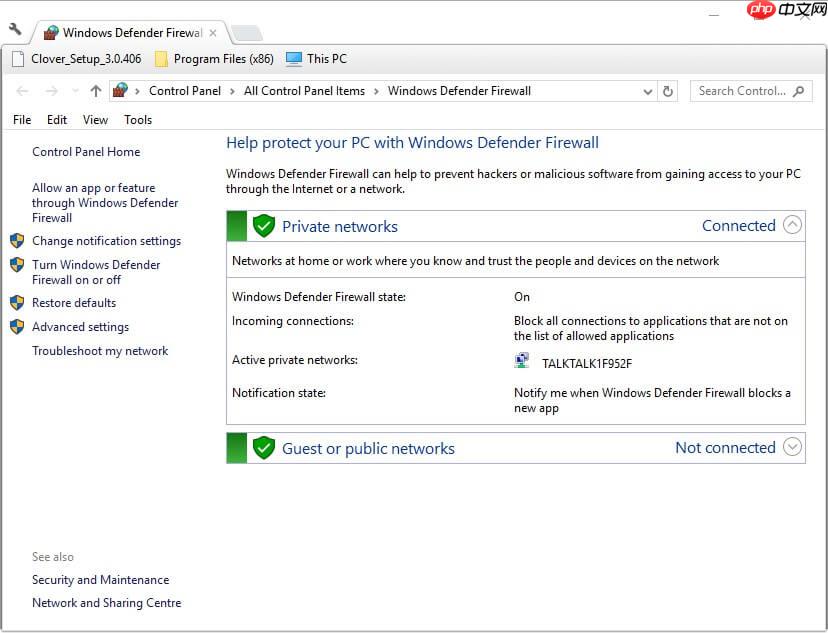Click the Clover wrench settings icon

coord(14,29)
